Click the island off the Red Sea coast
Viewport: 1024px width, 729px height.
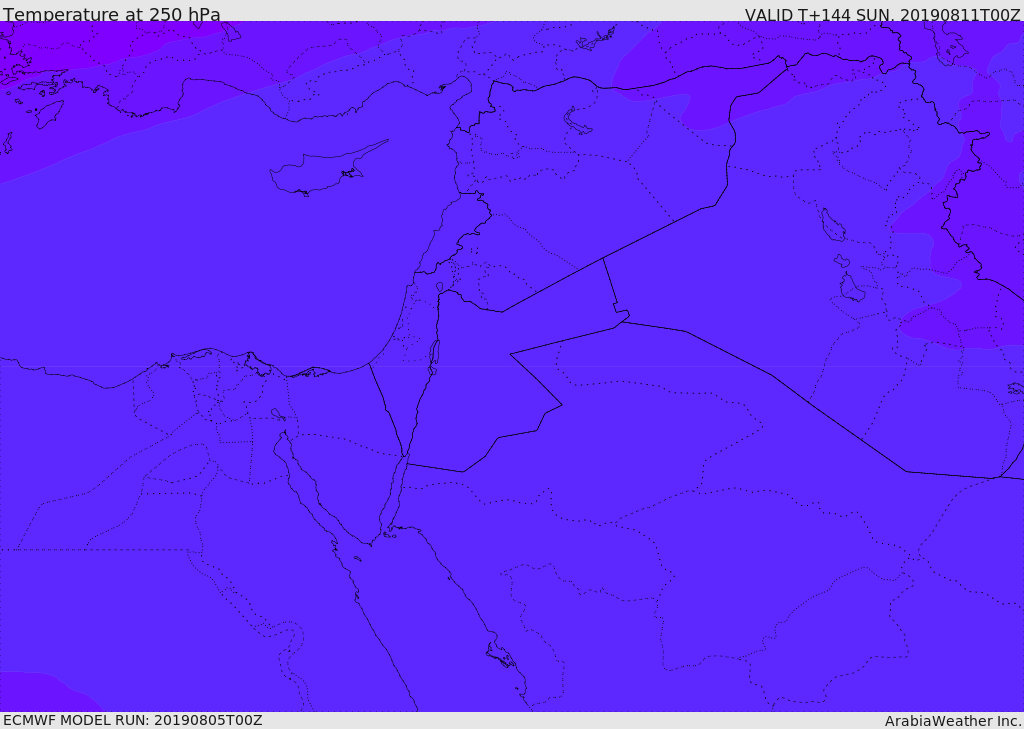(500, 655)
